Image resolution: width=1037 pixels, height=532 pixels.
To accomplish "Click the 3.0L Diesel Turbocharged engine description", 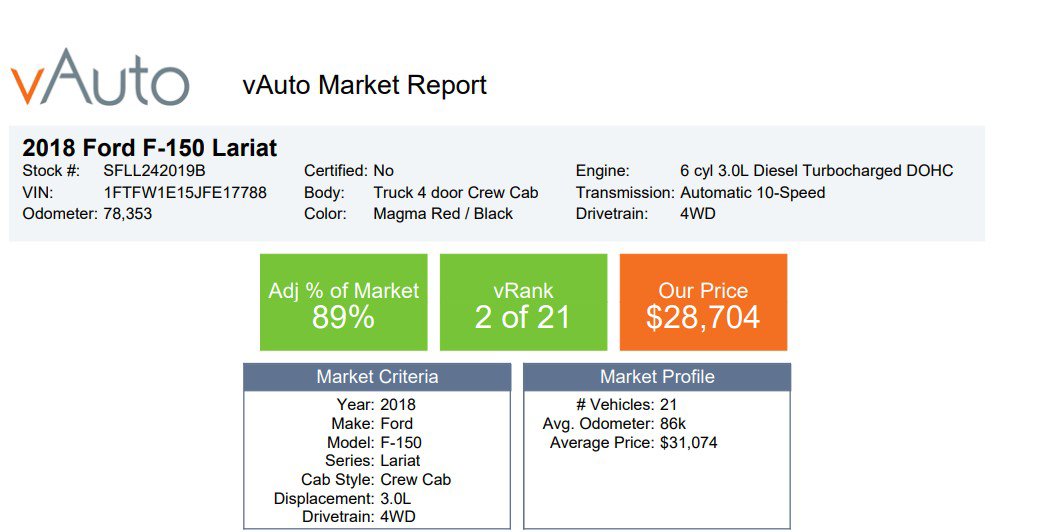I will [816, 171].
